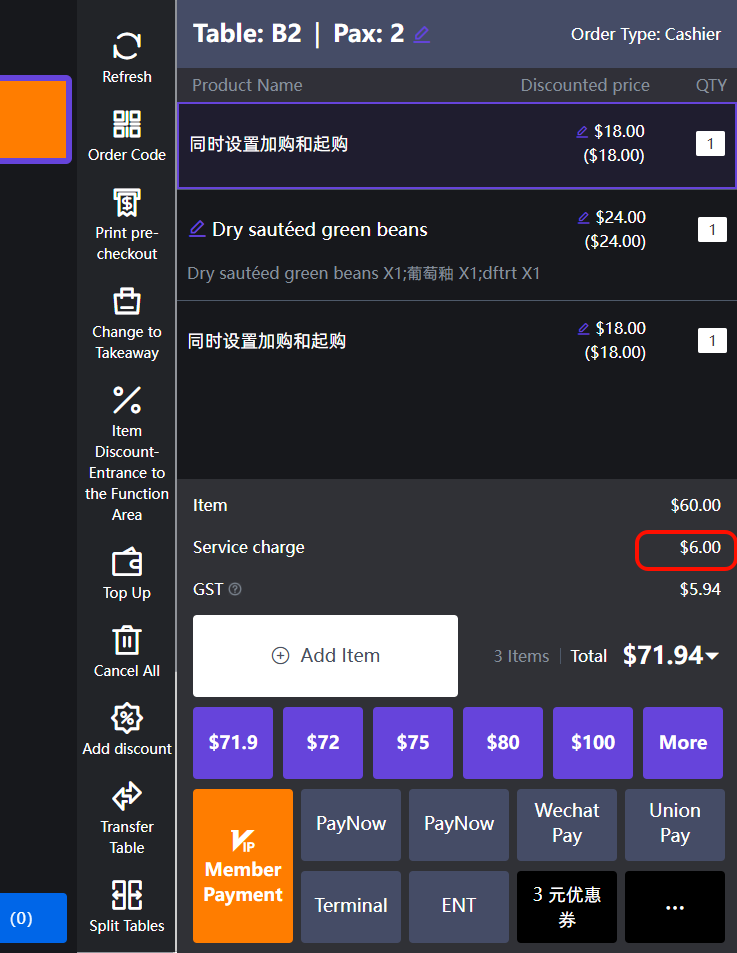Open More cash amount options
The height and width of the screenshot is (953, 737).
click(682, 743)
